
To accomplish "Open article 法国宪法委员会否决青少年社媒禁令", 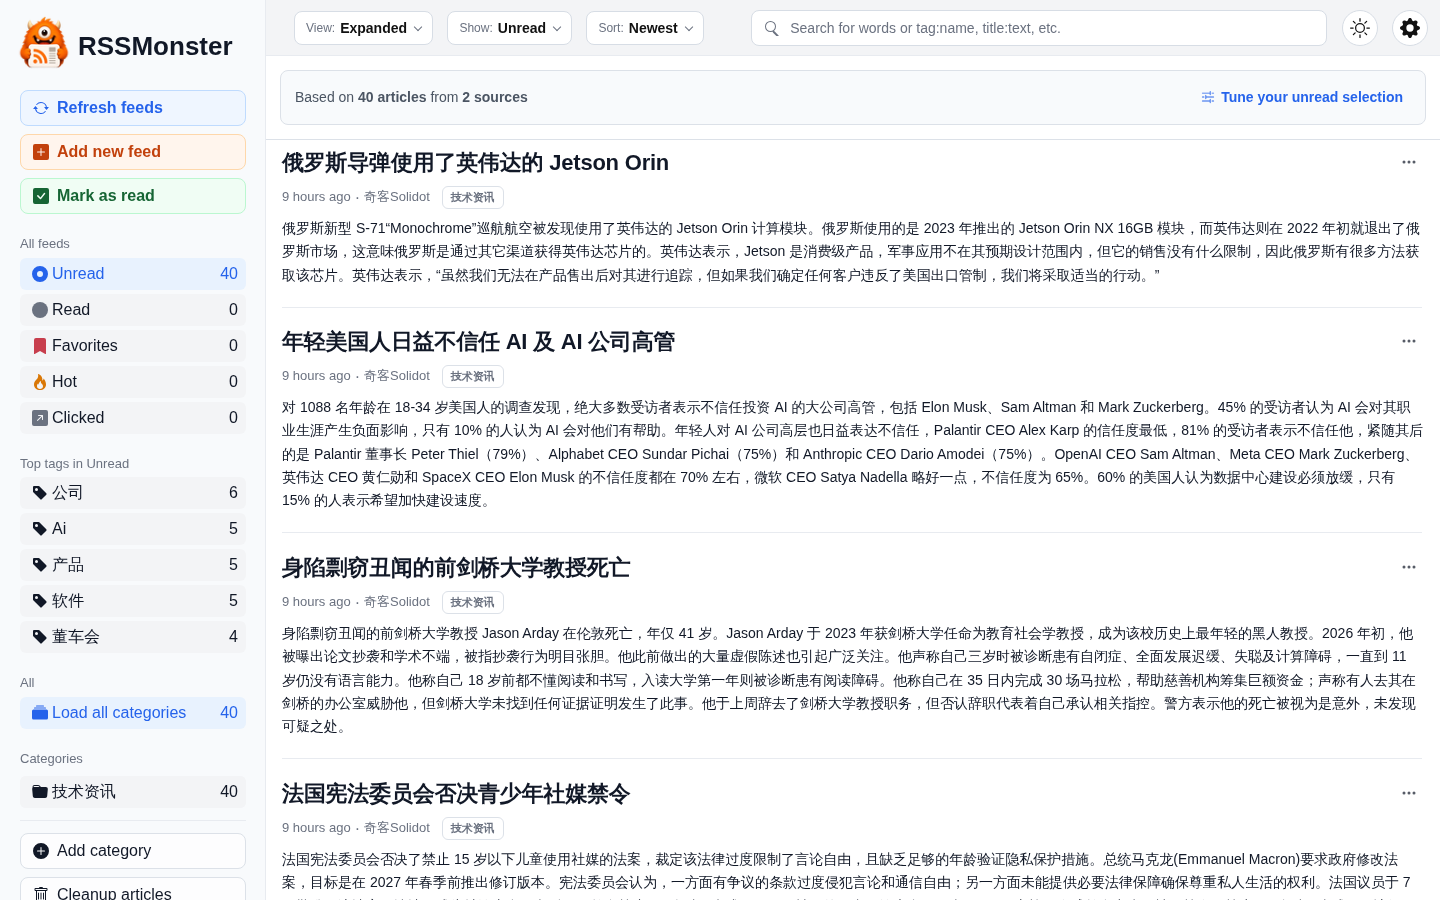I will tap(456, 794).
